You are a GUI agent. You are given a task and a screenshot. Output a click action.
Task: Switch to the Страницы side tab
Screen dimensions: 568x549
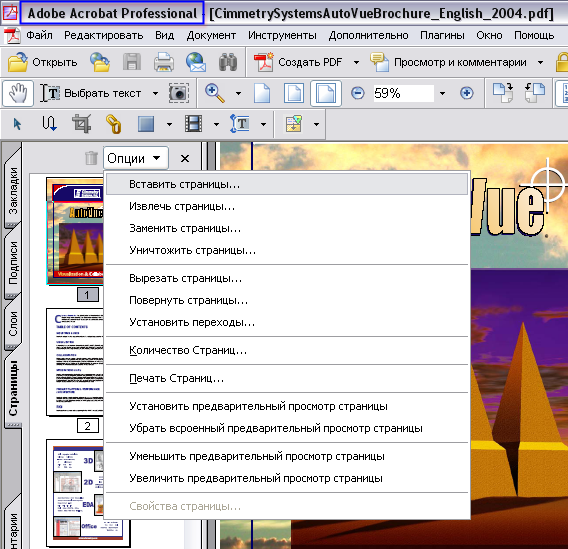point(13,388)
